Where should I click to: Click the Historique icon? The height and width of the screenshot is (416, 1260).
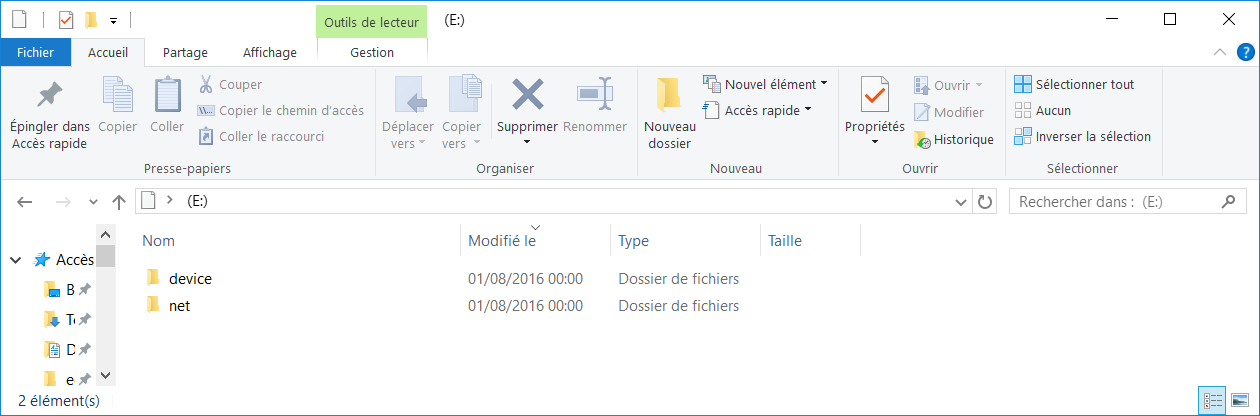922,140
